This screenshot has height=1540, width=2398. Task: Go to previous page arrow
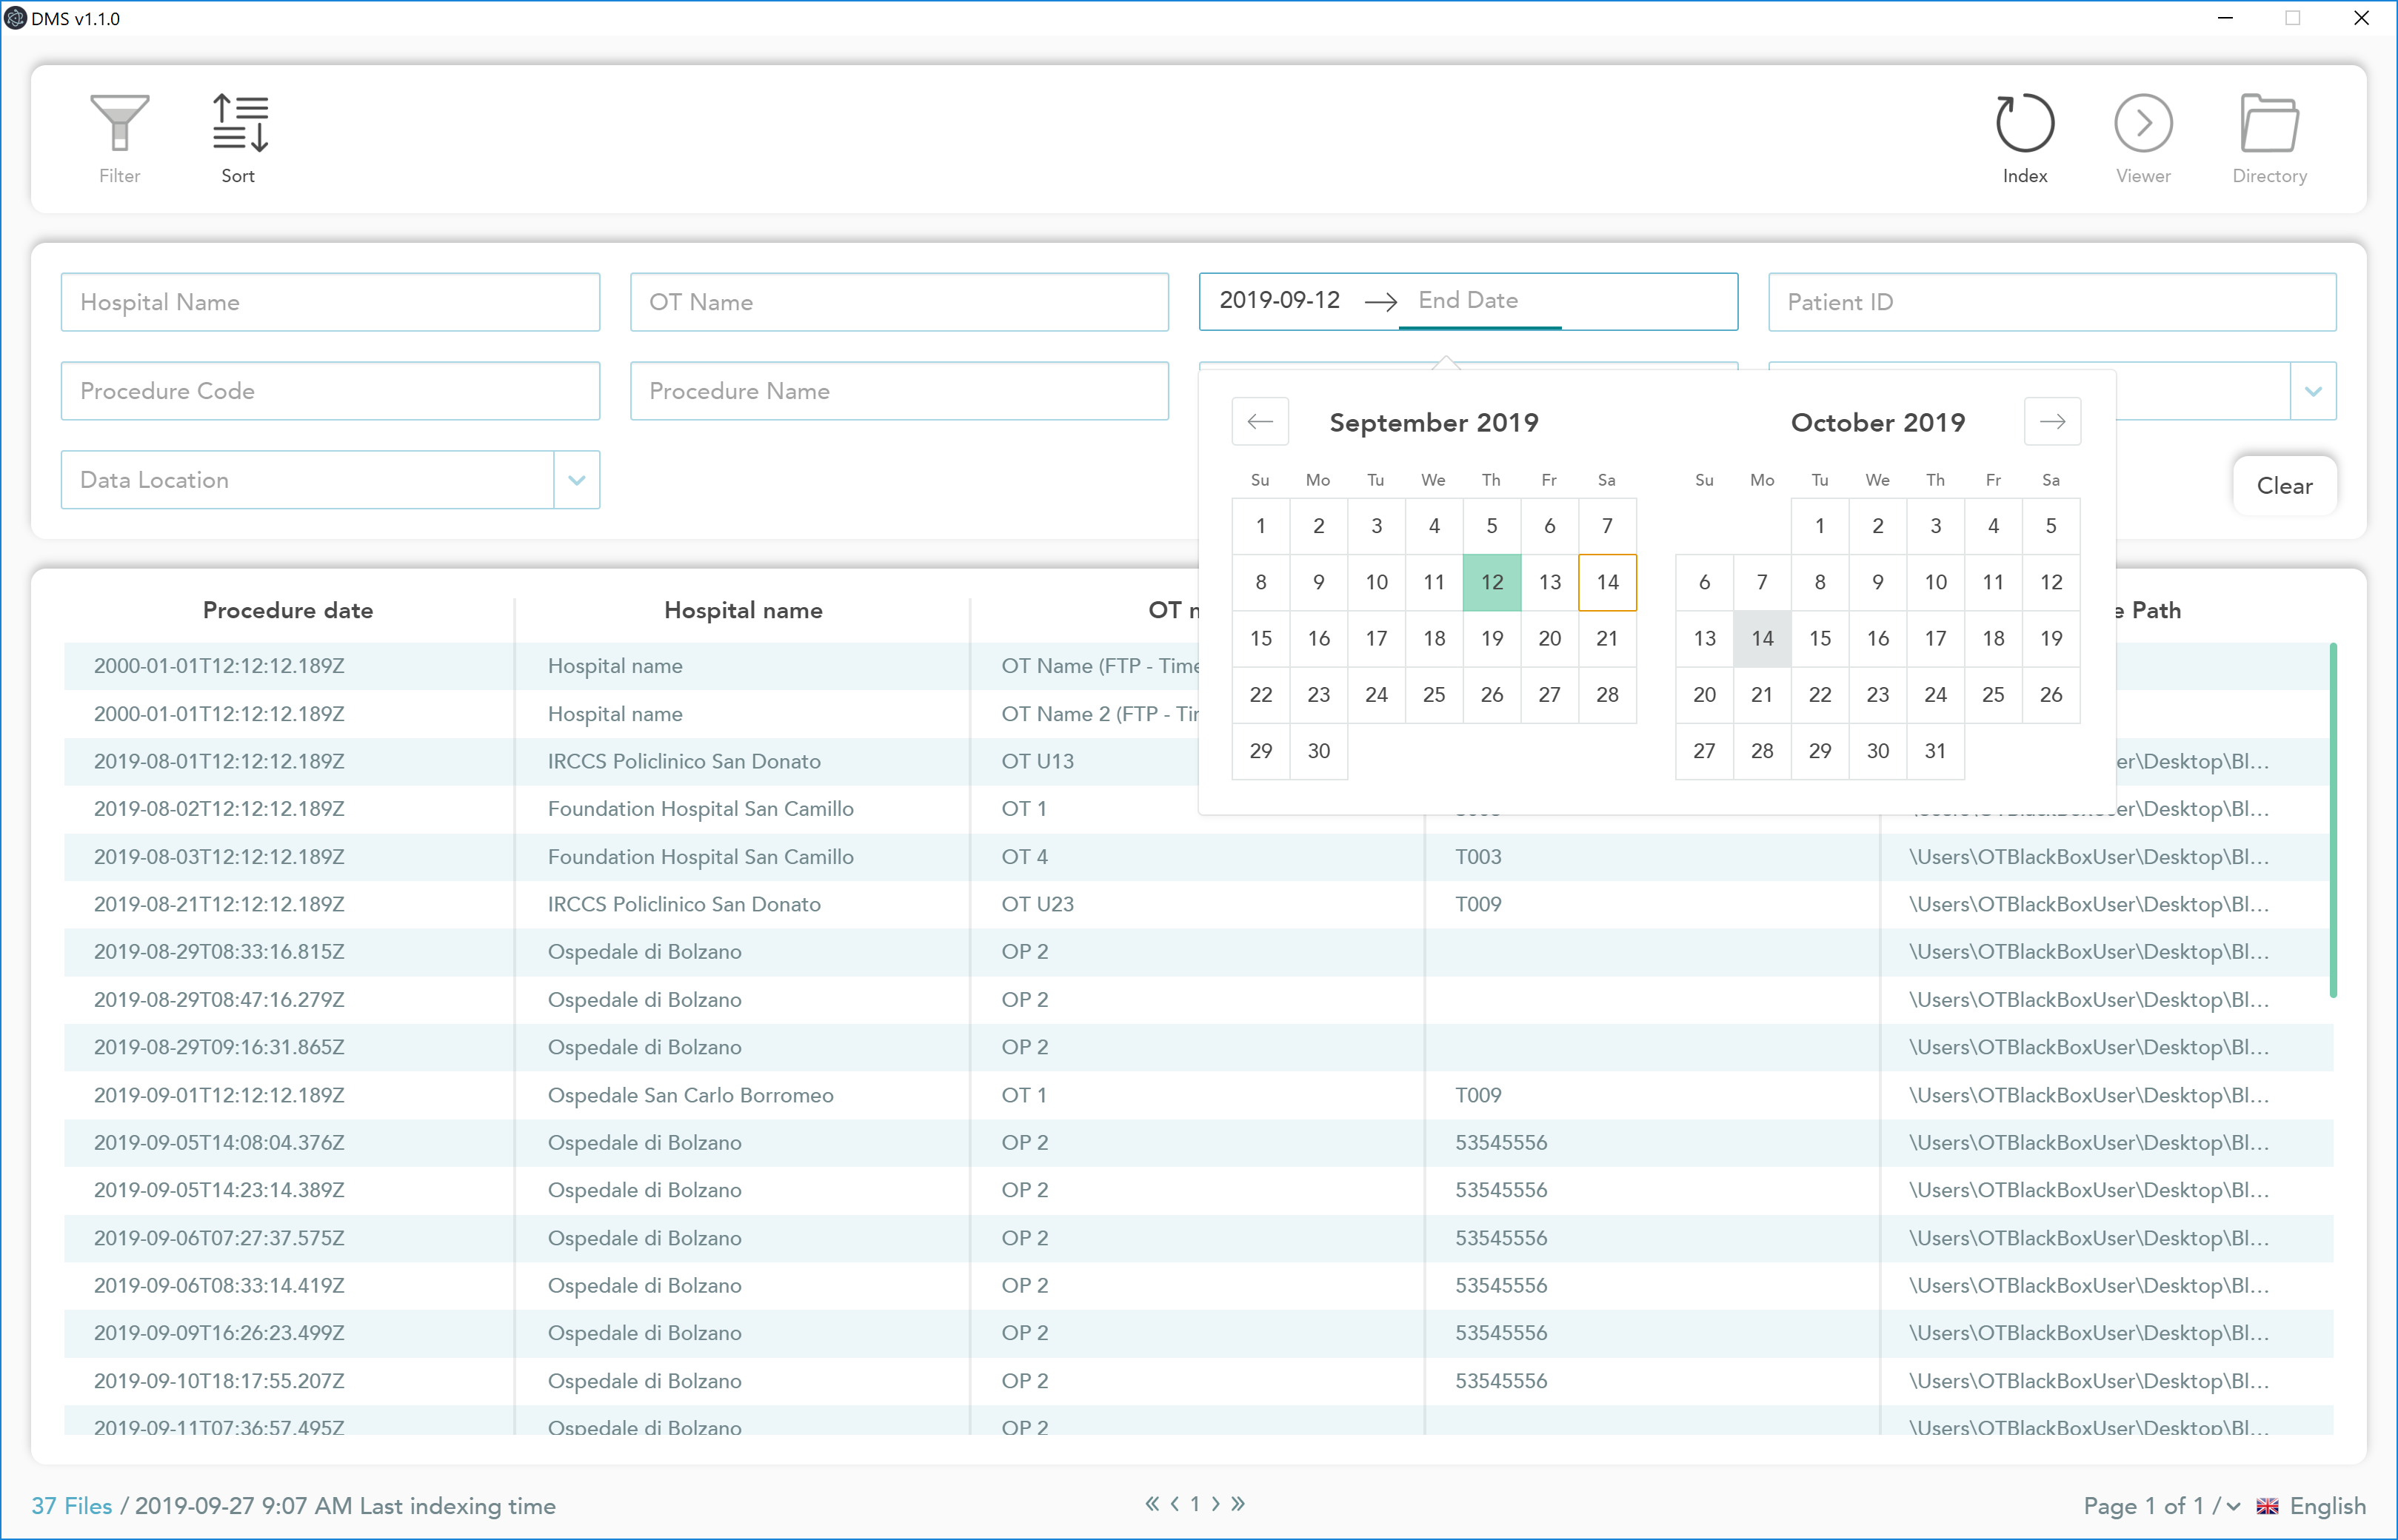point(1175,1503)
